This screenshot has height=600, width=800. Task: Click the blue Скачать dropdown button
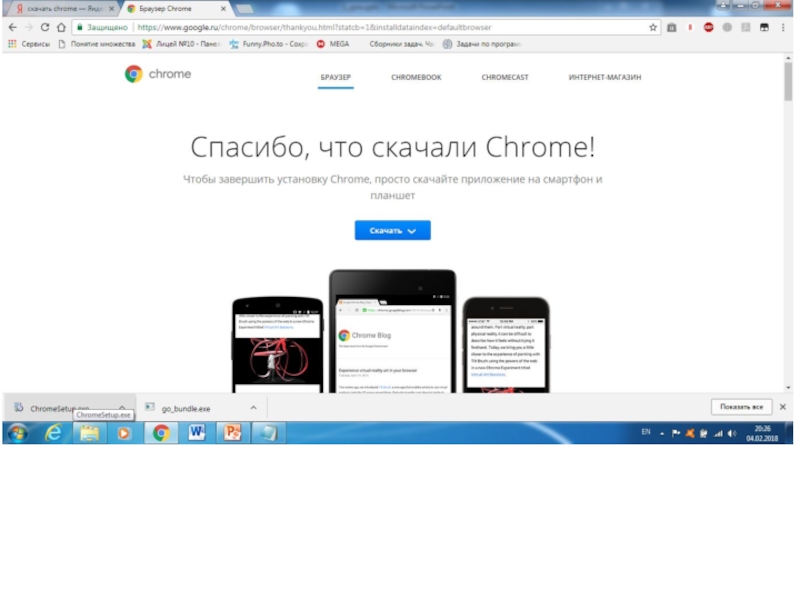point(392,231)
